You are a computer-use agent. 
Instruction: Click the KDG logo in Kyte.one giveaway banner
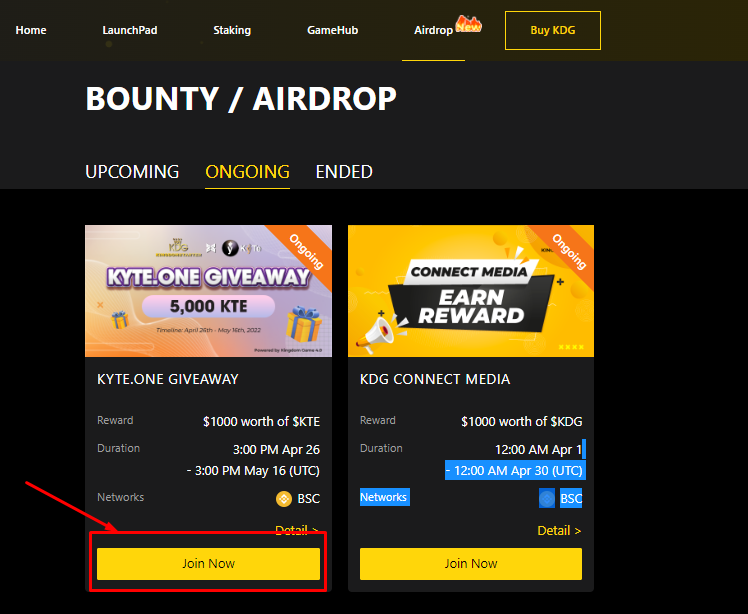pos(178,248)
